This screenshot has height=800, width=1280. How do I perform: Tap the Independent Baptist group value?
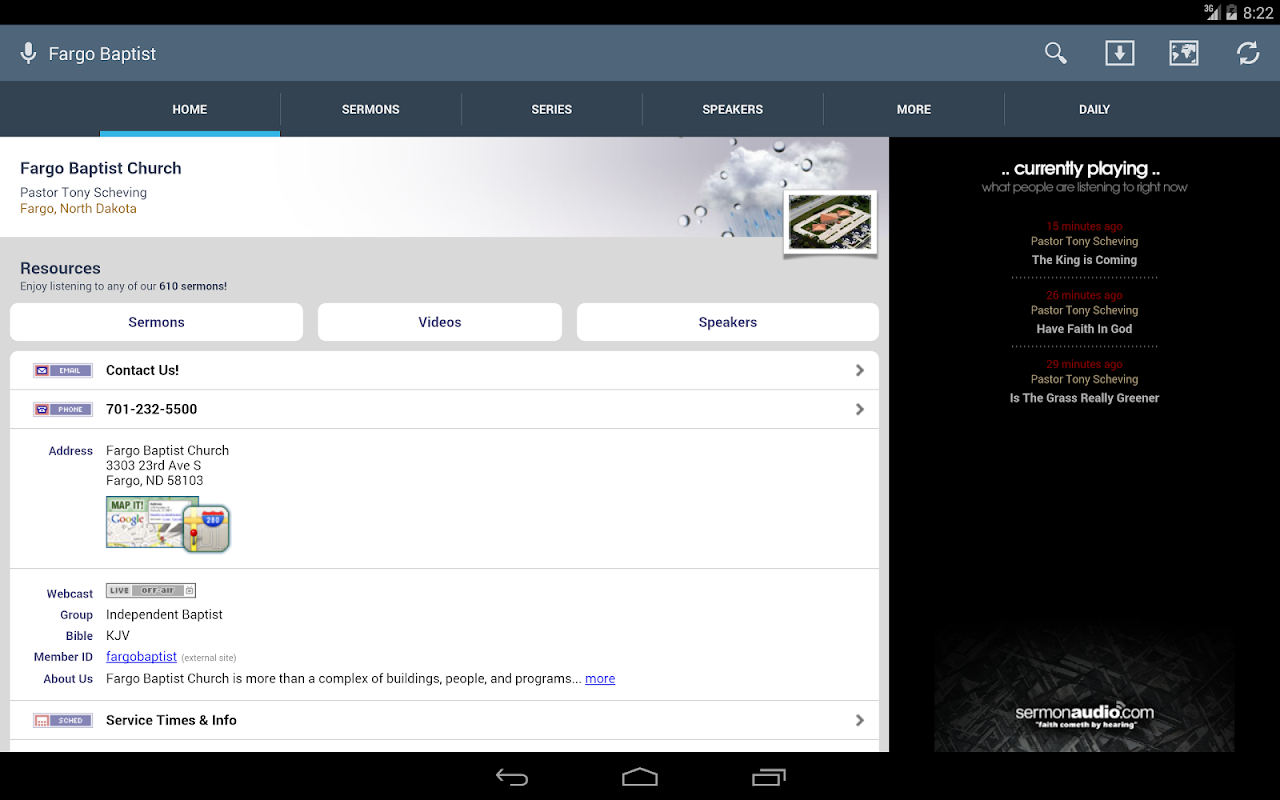pos(165,615)
